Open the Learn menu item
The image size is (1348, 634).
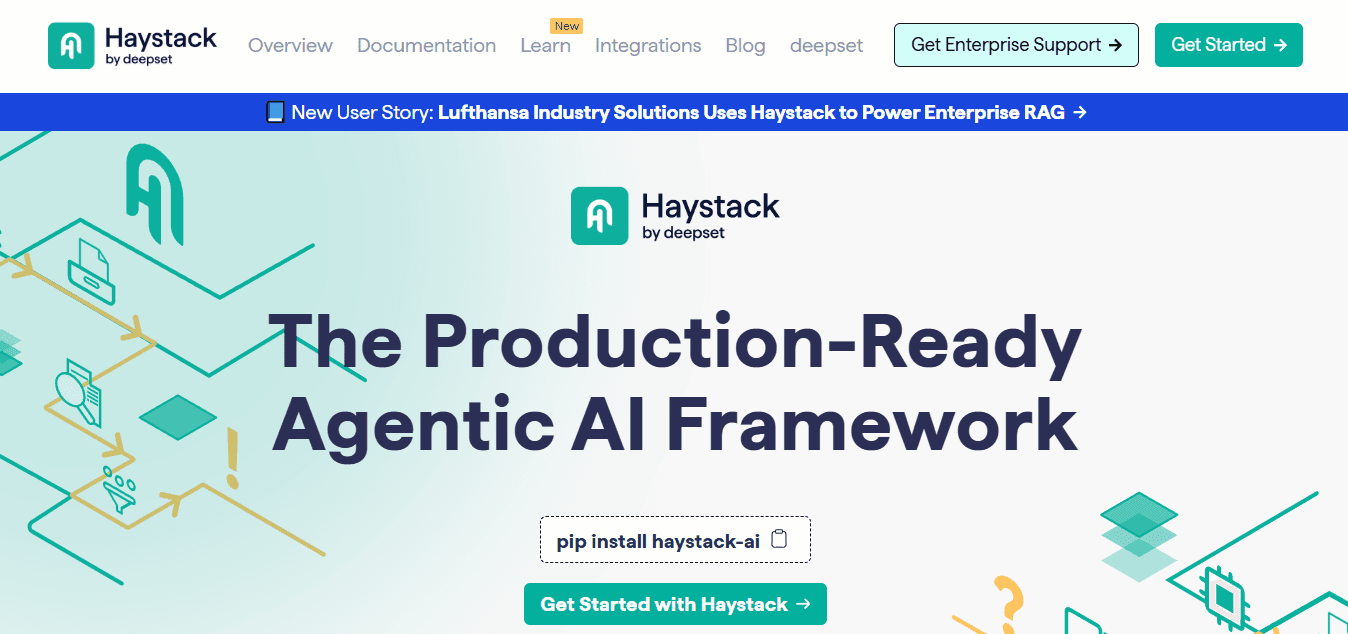pos(545,45)
